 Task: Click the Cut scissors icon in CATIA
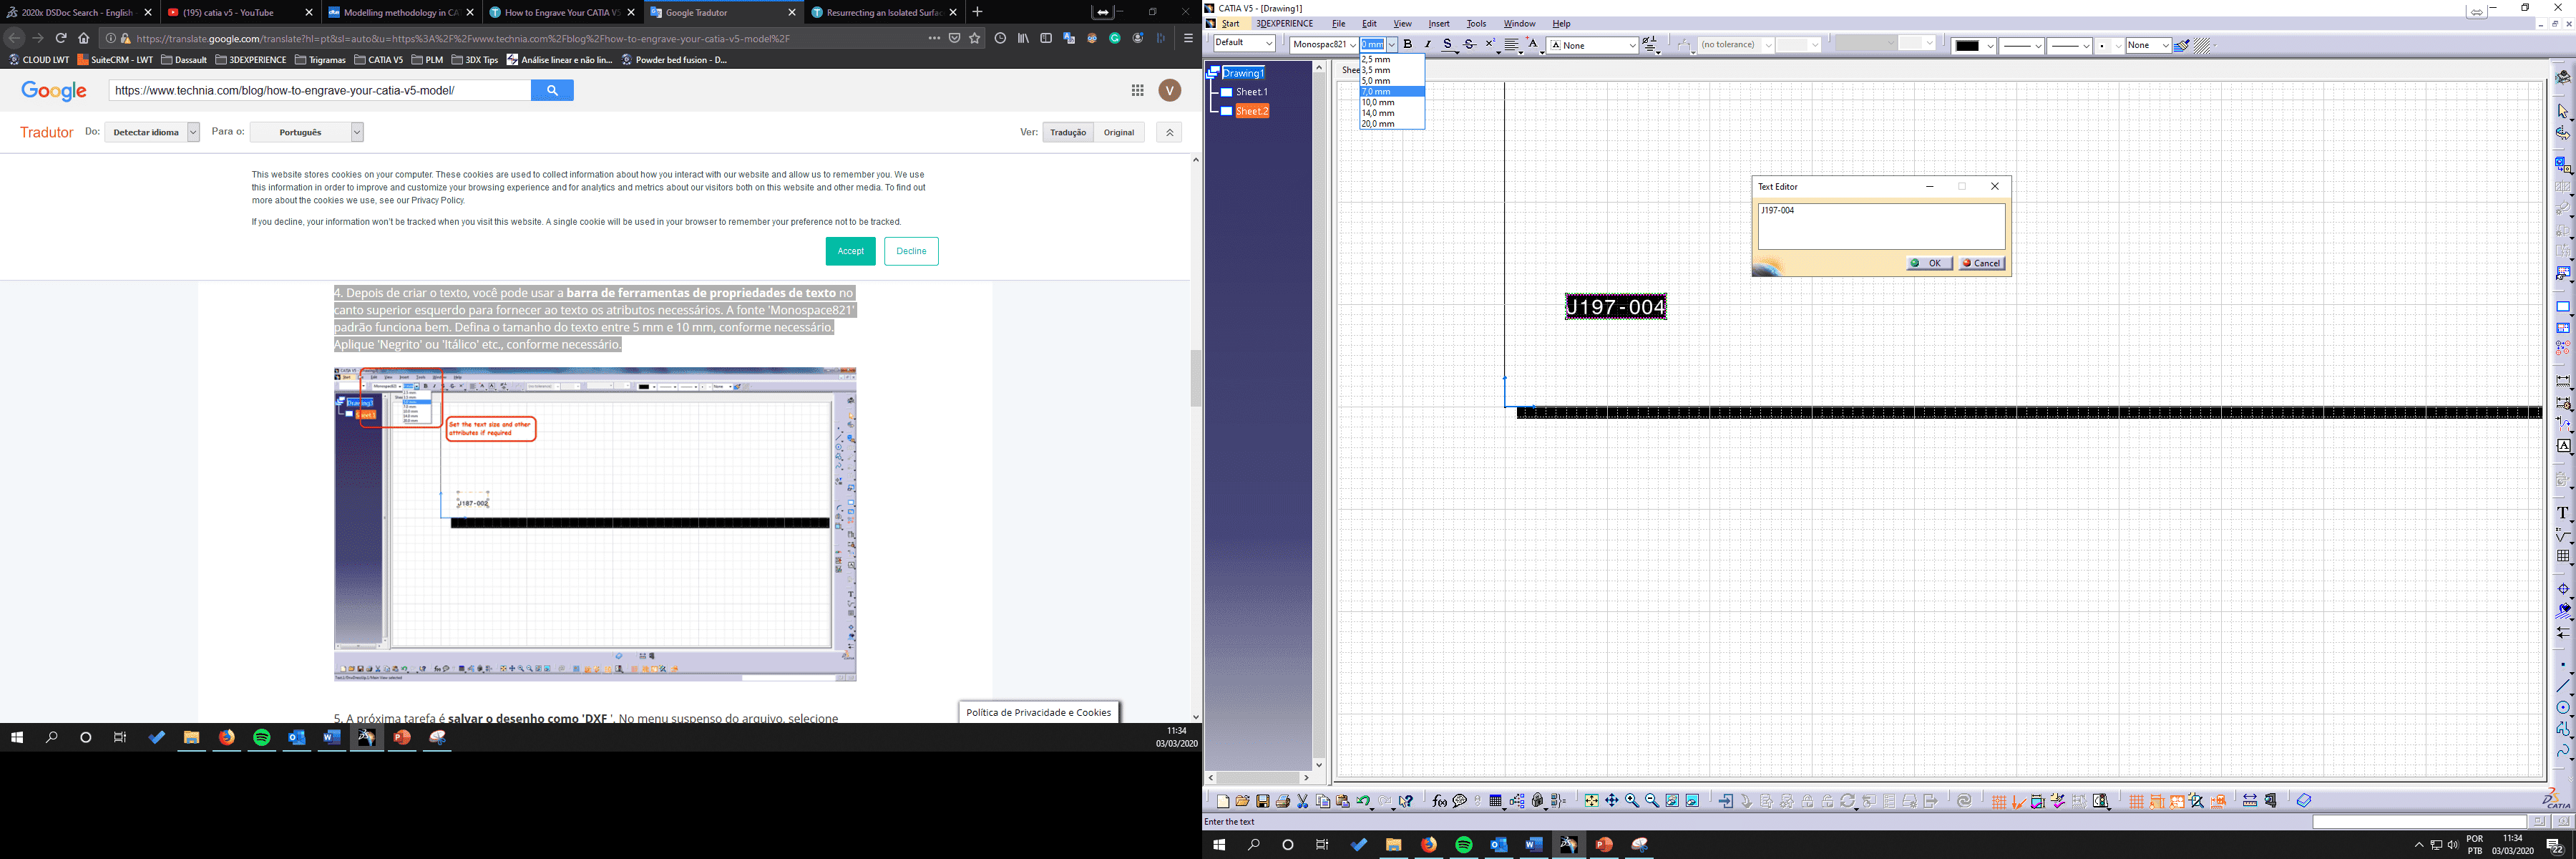[x=1303, y=801]
